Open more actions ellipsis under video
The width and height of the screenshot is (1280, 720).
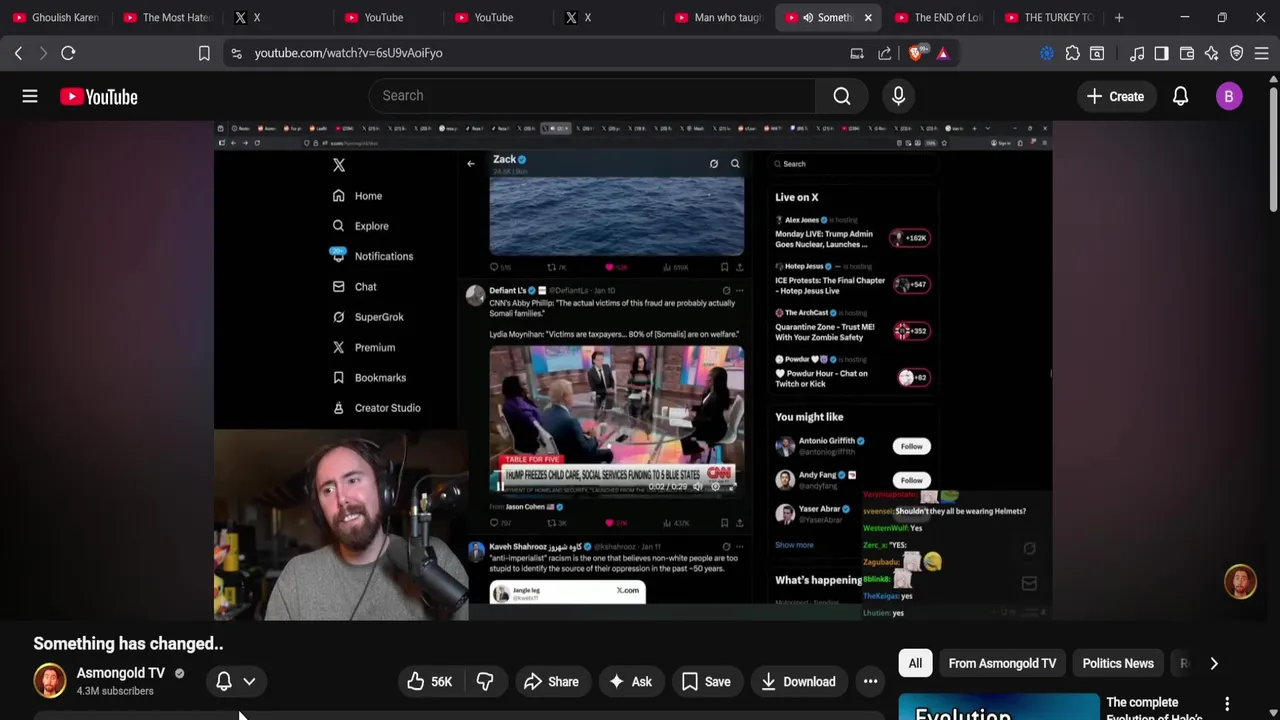(x=870, y=681)
